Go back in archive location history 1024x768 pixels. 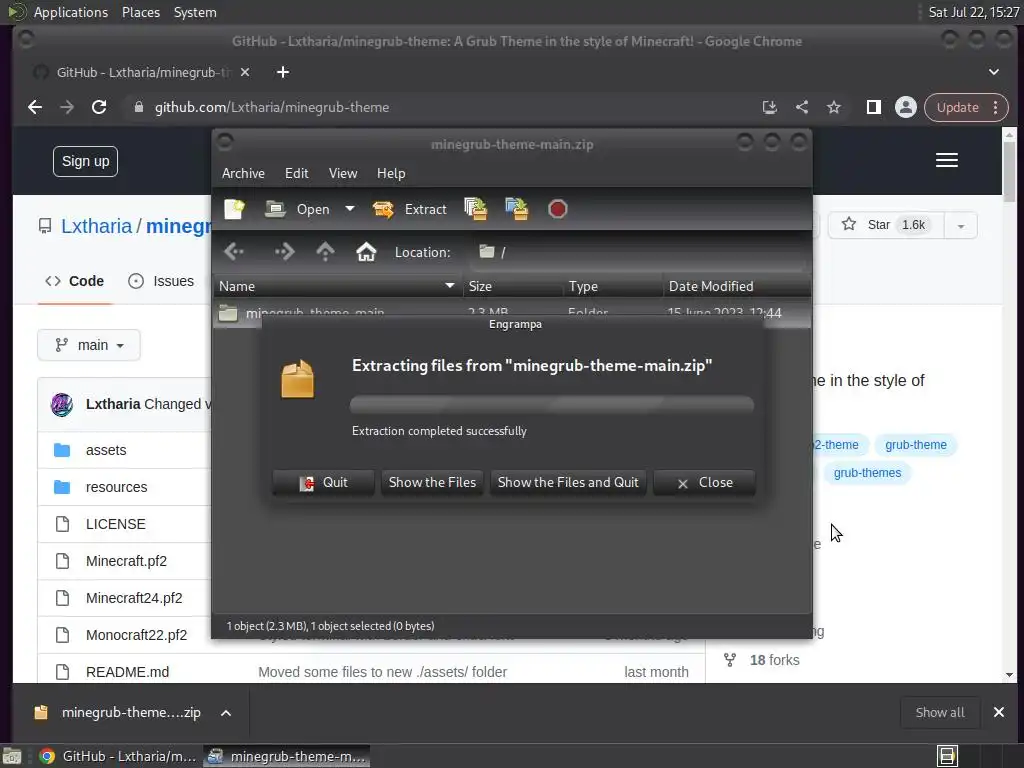(x=234, y=251)
